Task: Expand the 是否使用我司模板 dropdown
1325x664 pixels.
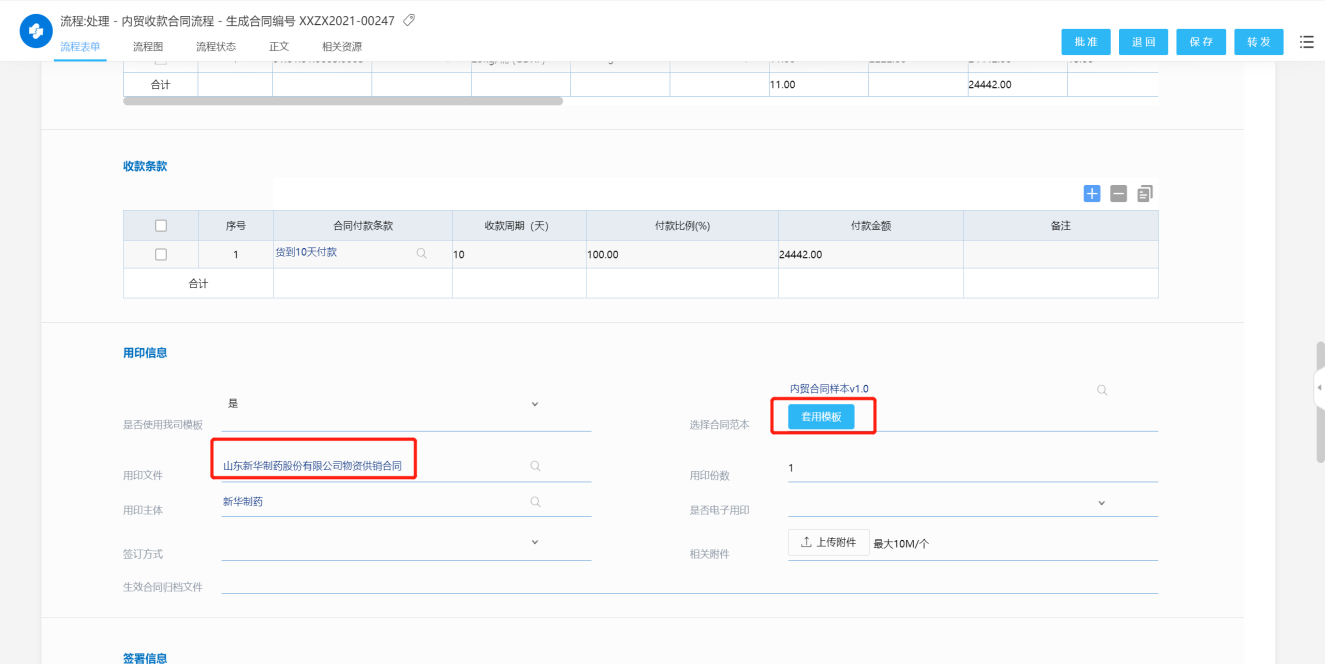Action: point(534,404)
